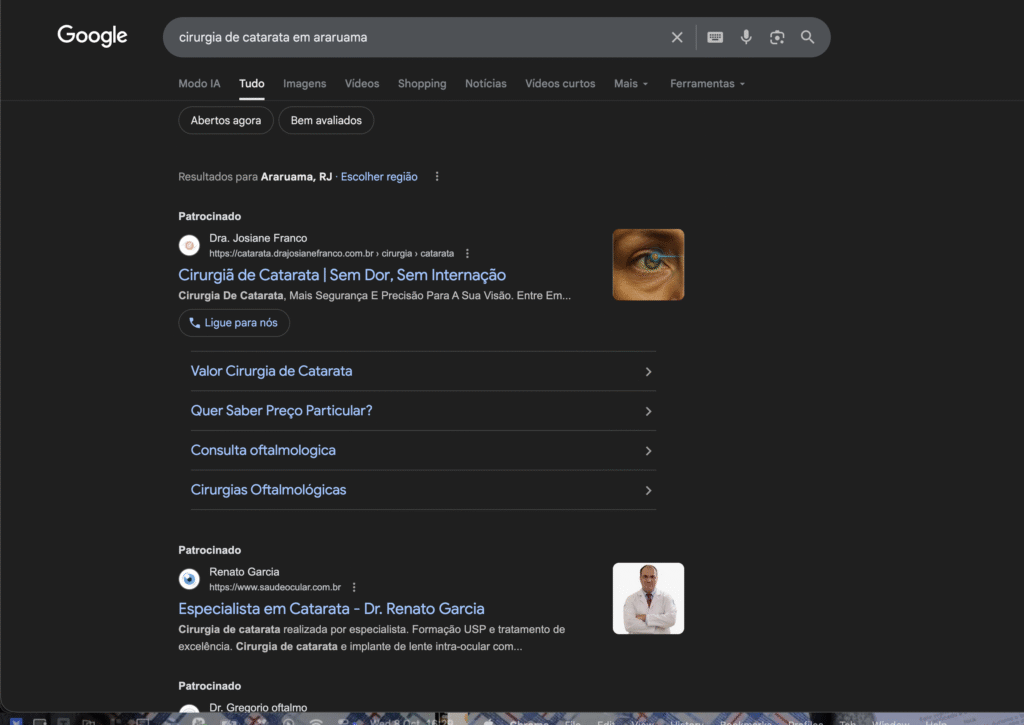Toggle the Abertos agora filter chip
This screenshot has height=725, width=1024.
click(226, 120)
